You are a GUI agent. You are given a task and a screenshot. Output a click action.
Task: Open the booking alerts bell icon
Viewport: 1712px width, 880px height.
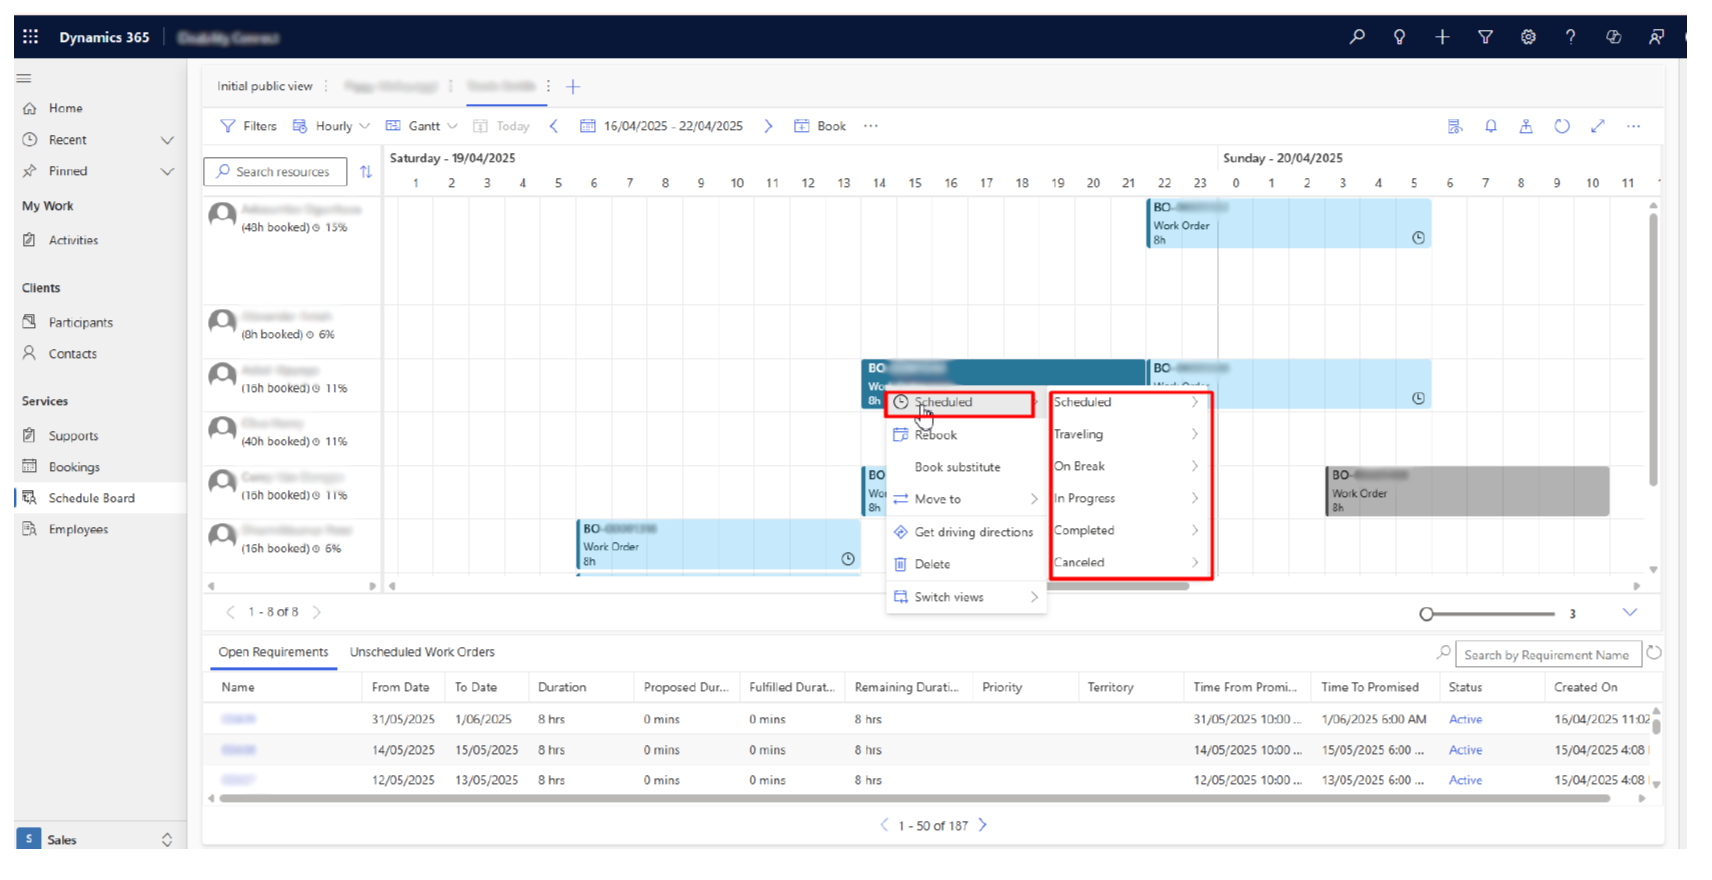tap(1490, 126)
